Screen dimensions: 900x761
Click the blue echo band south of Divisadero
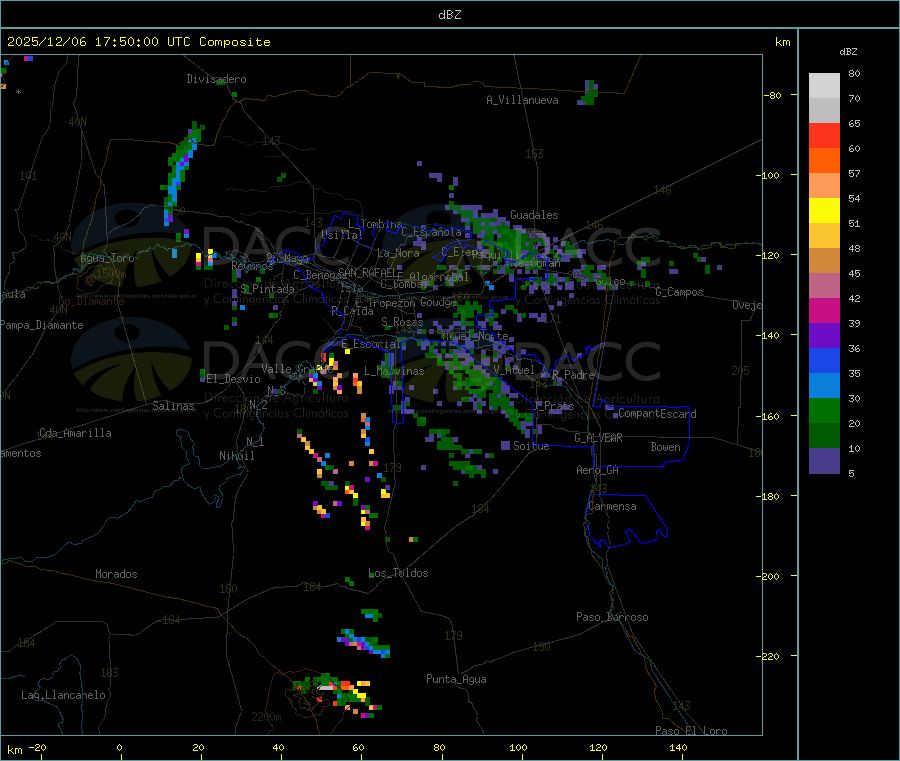[x=181, y=172]
